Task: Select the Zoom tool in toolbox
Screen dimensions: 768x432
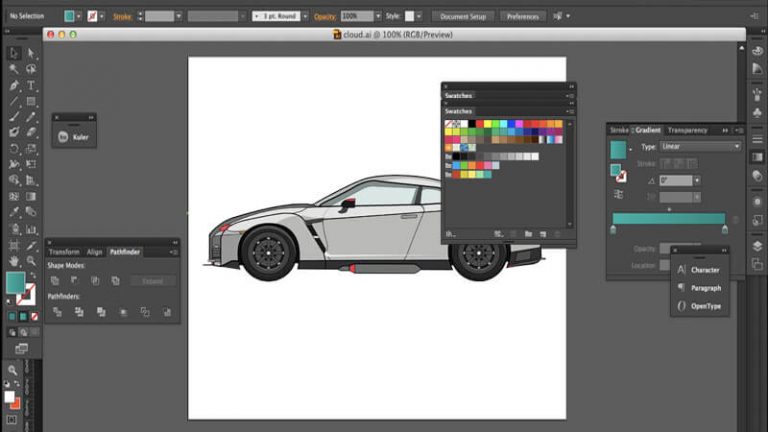Action: (x=31, y=261)
